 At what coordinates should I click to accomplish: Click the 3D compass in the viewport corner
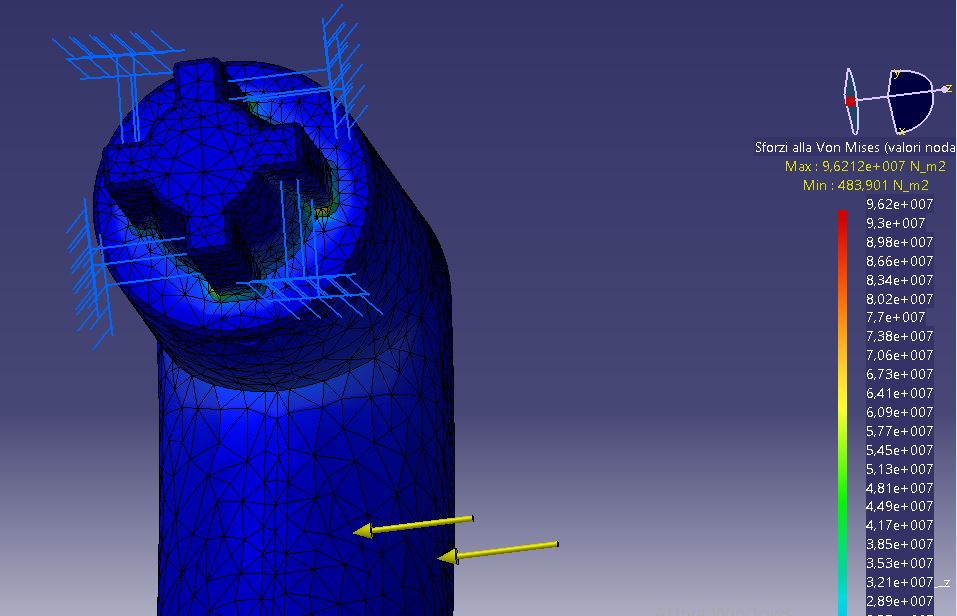tap(896, 101)
